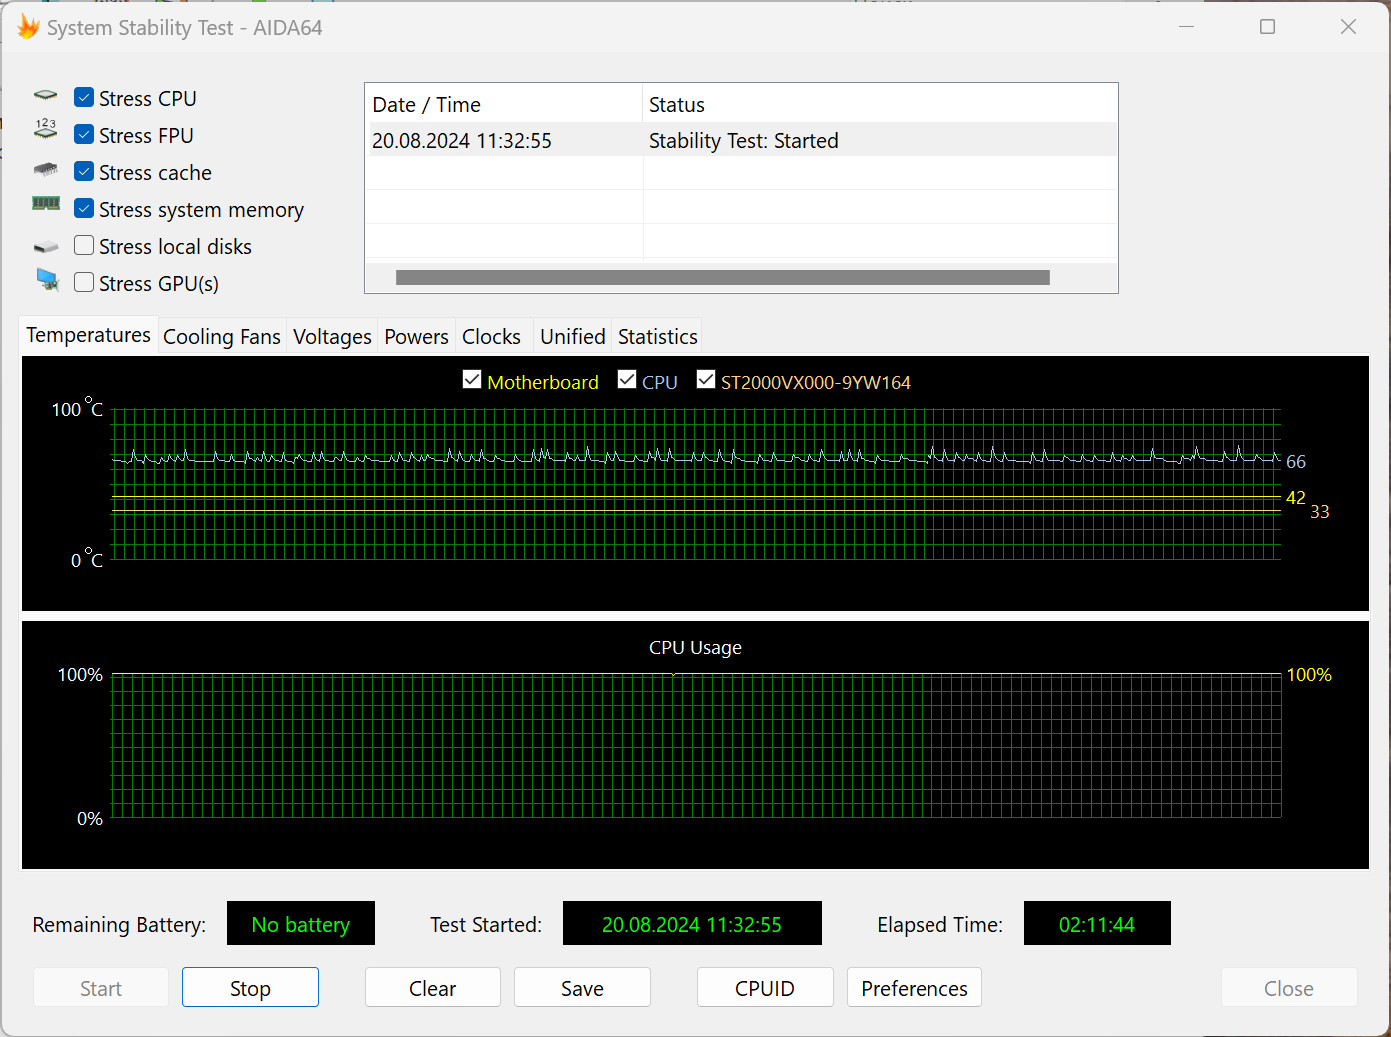The height and width of the screenshot is (1037, 1391).
Task: Click the 'No battery' status field
Action: [301, 924]
